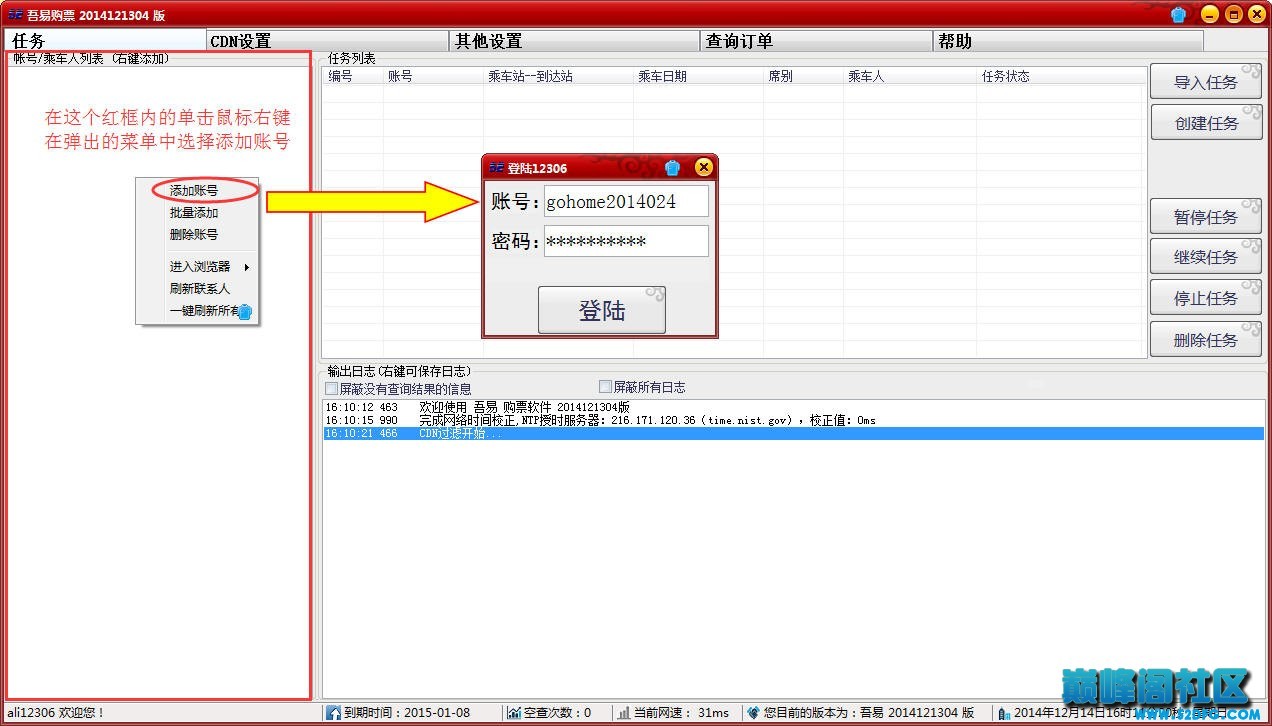This screenshot has height=726, width=1272.
Task: Open the 查询订单 tab
Action: pyautogui.click(x=817, y=41)
